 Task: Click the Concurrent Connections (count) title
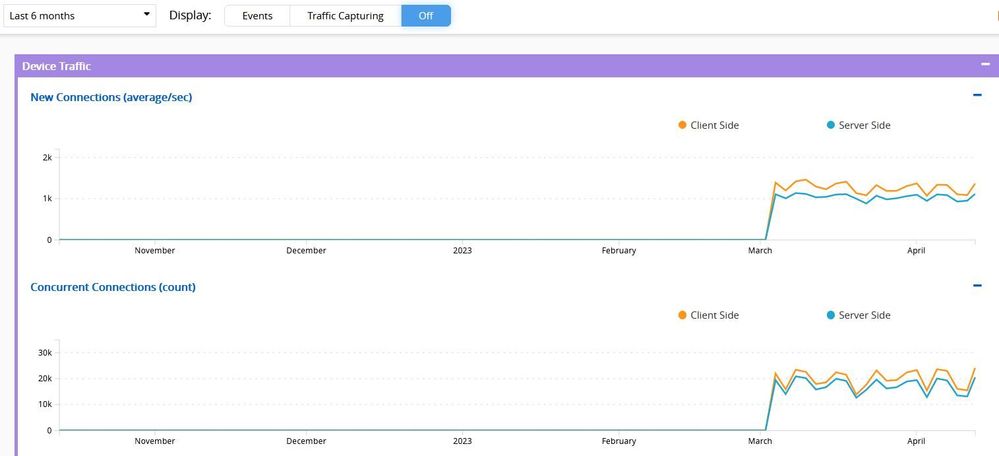(113, 287)
